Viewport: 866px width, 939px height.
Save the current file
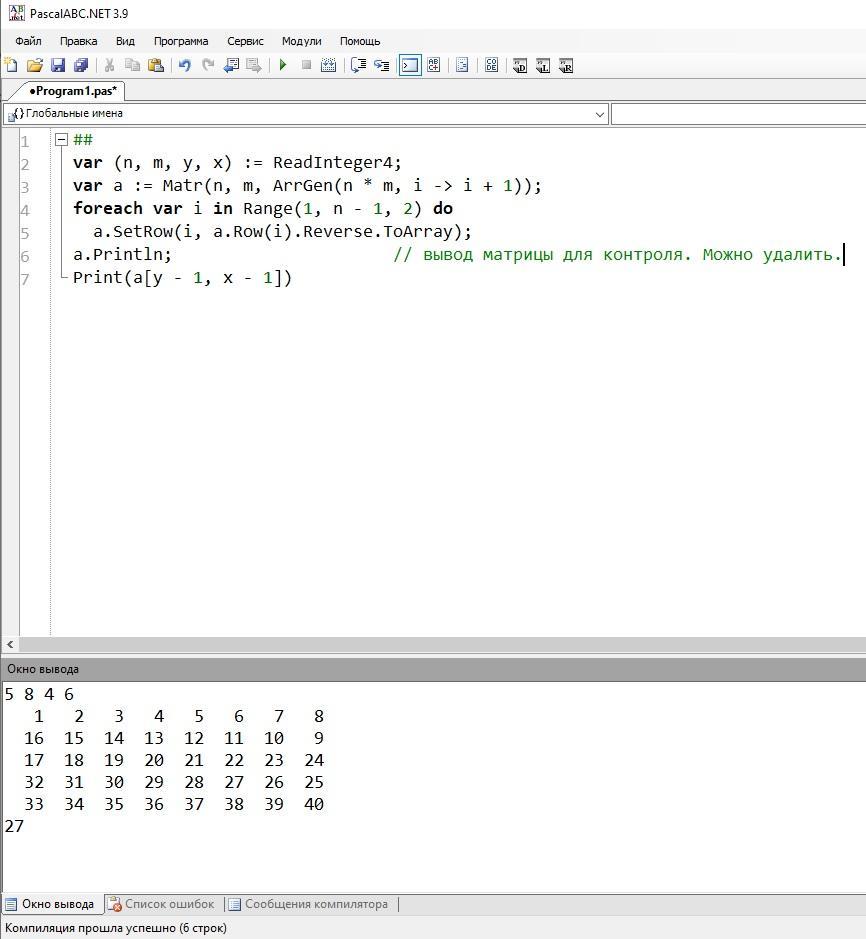click(57, 65)
